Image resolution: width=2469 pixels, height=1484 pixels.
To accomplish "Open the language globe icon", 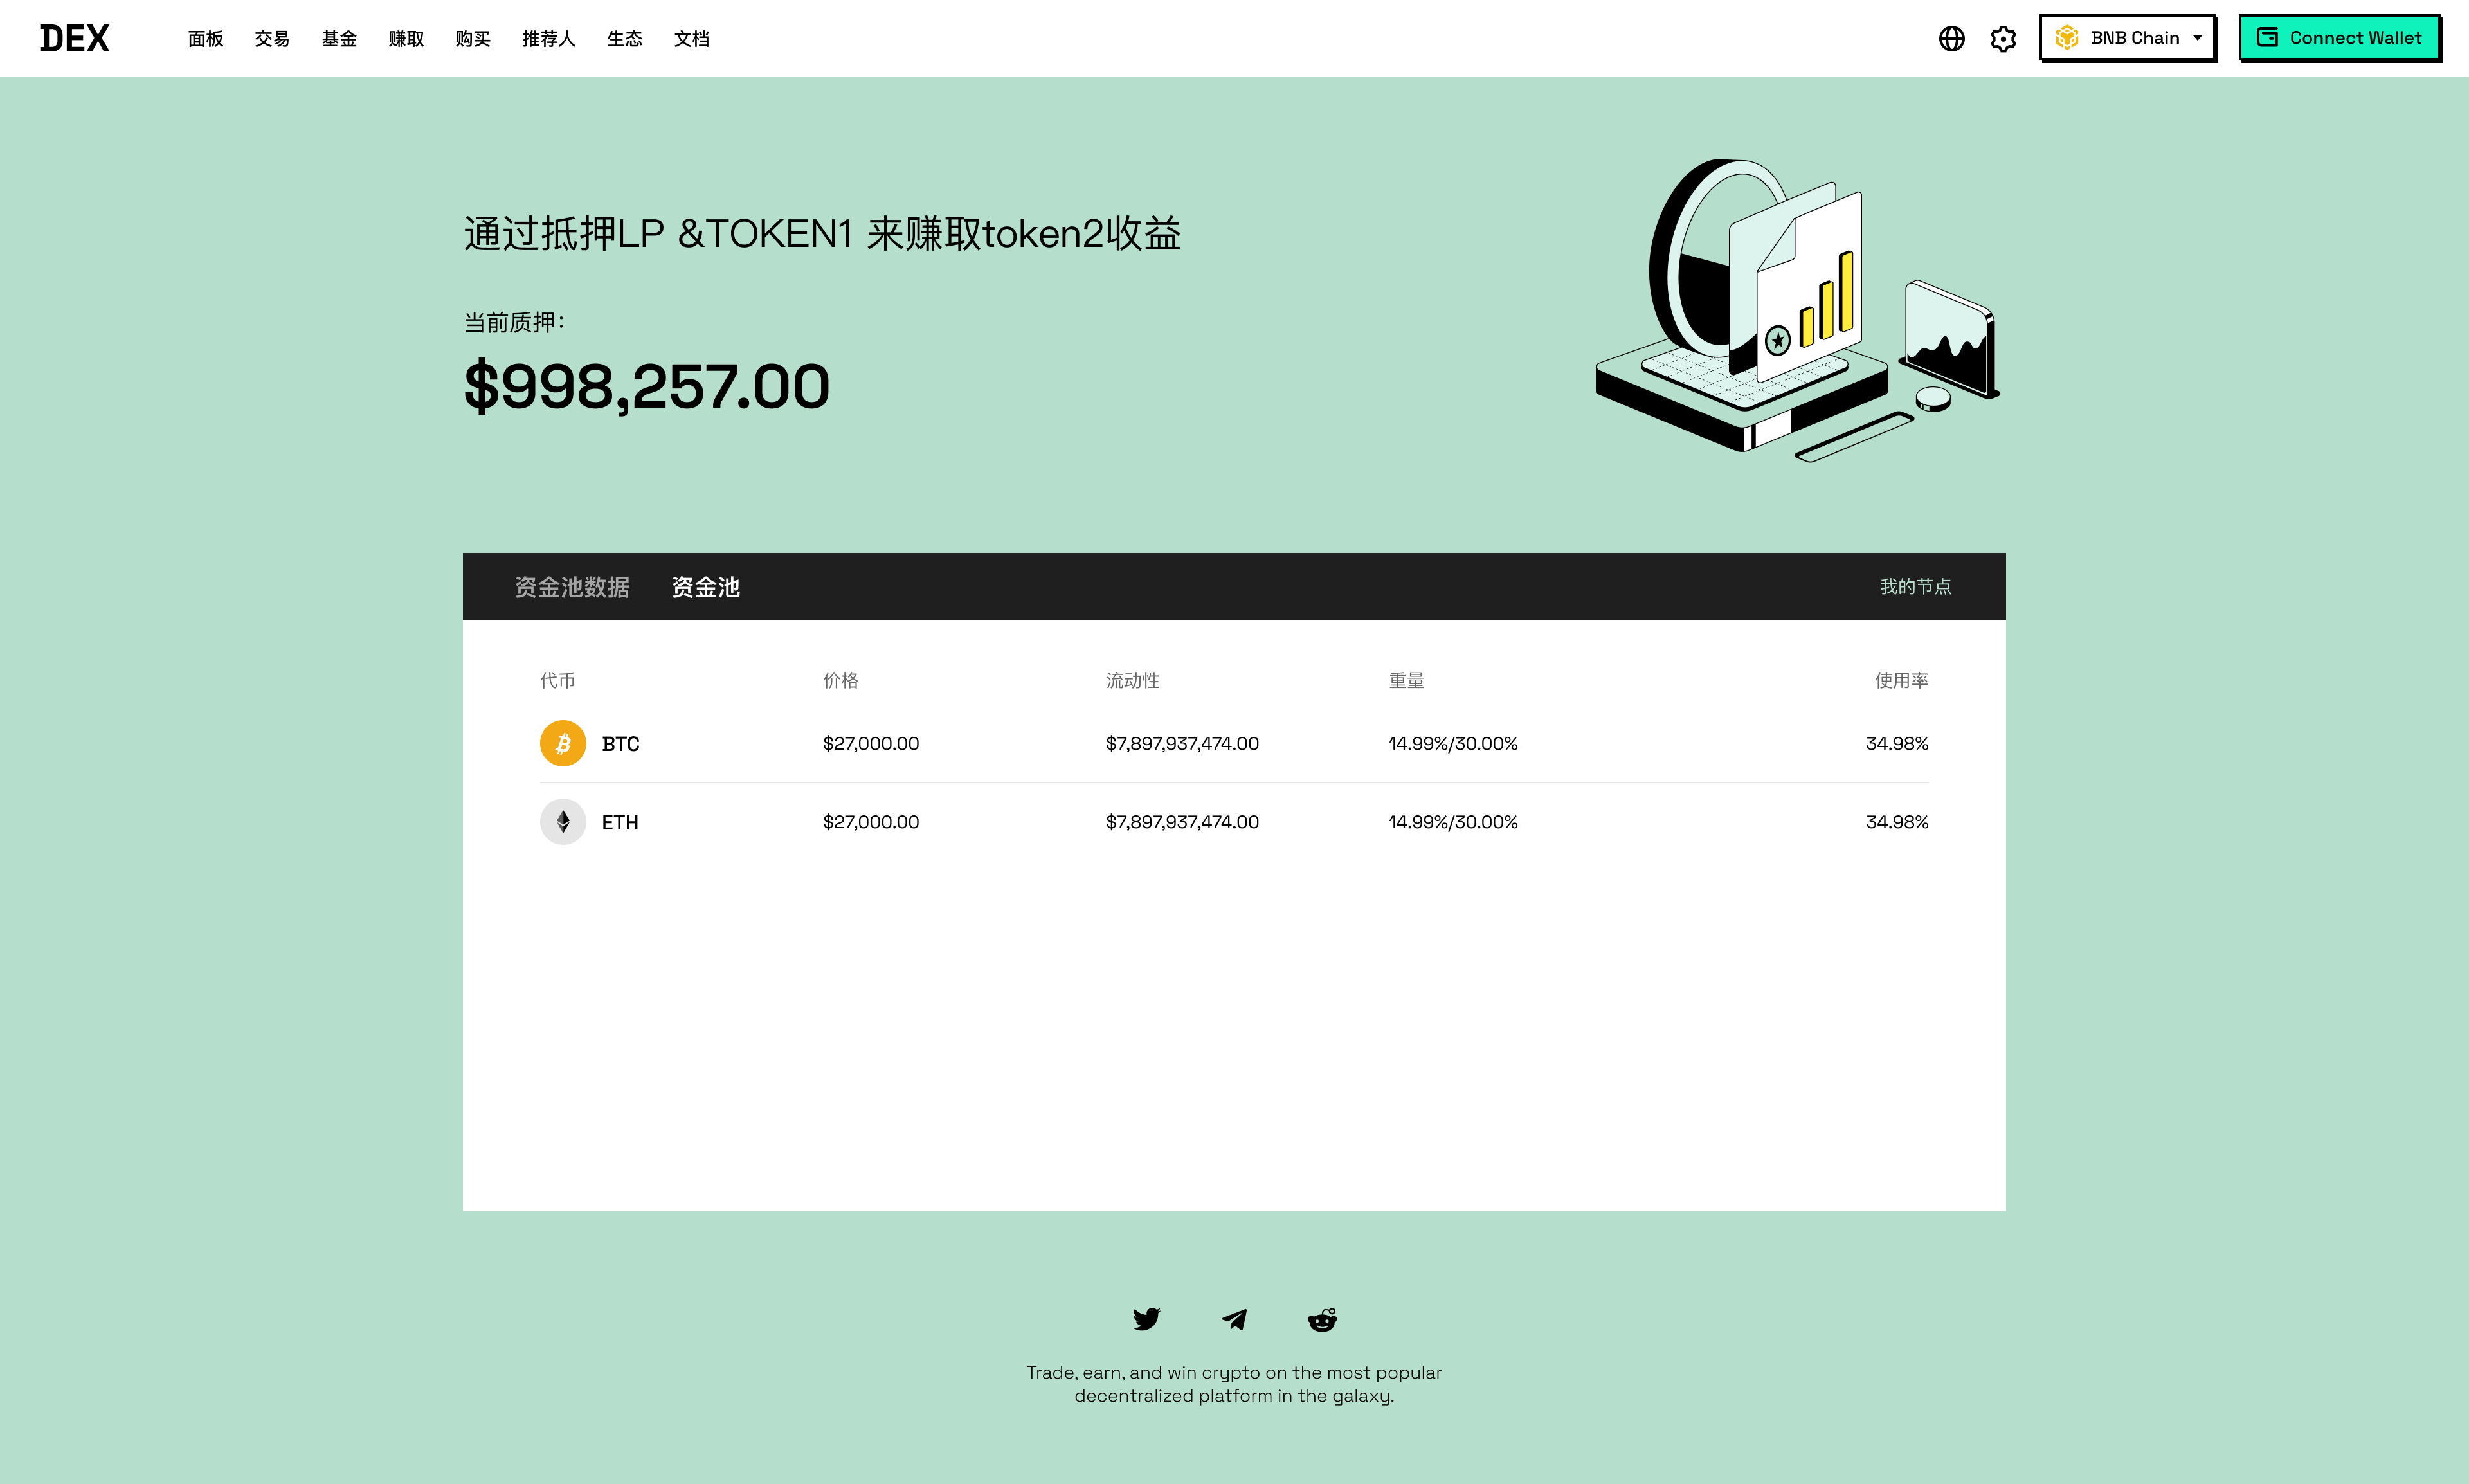I will pos(1951,38).
